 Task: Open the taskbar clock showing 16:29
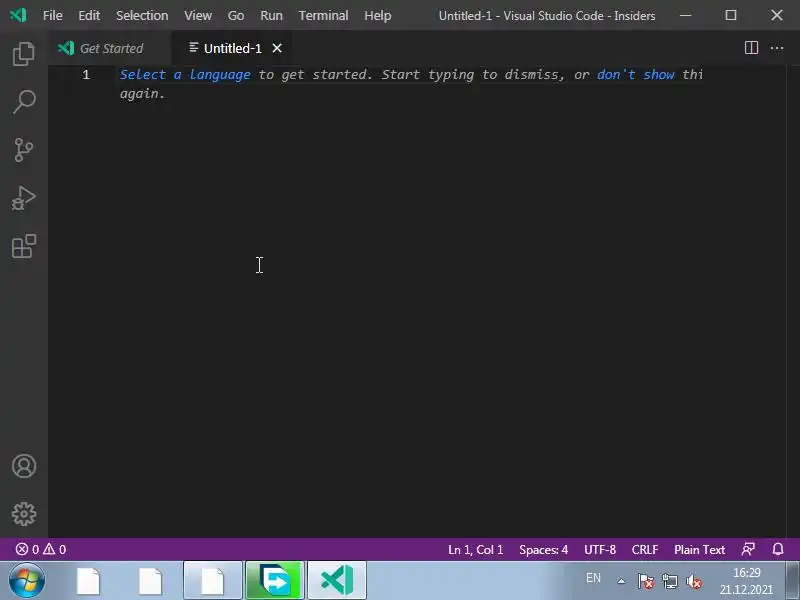point(746,581)
